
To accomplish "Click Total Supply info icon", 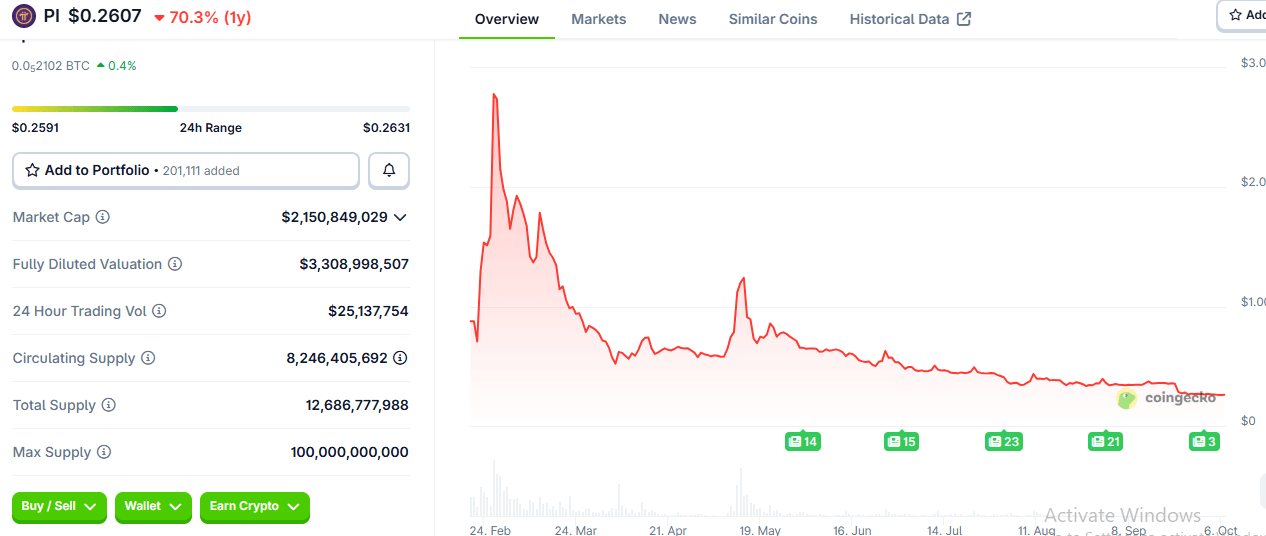I will [x=109, y=405].
